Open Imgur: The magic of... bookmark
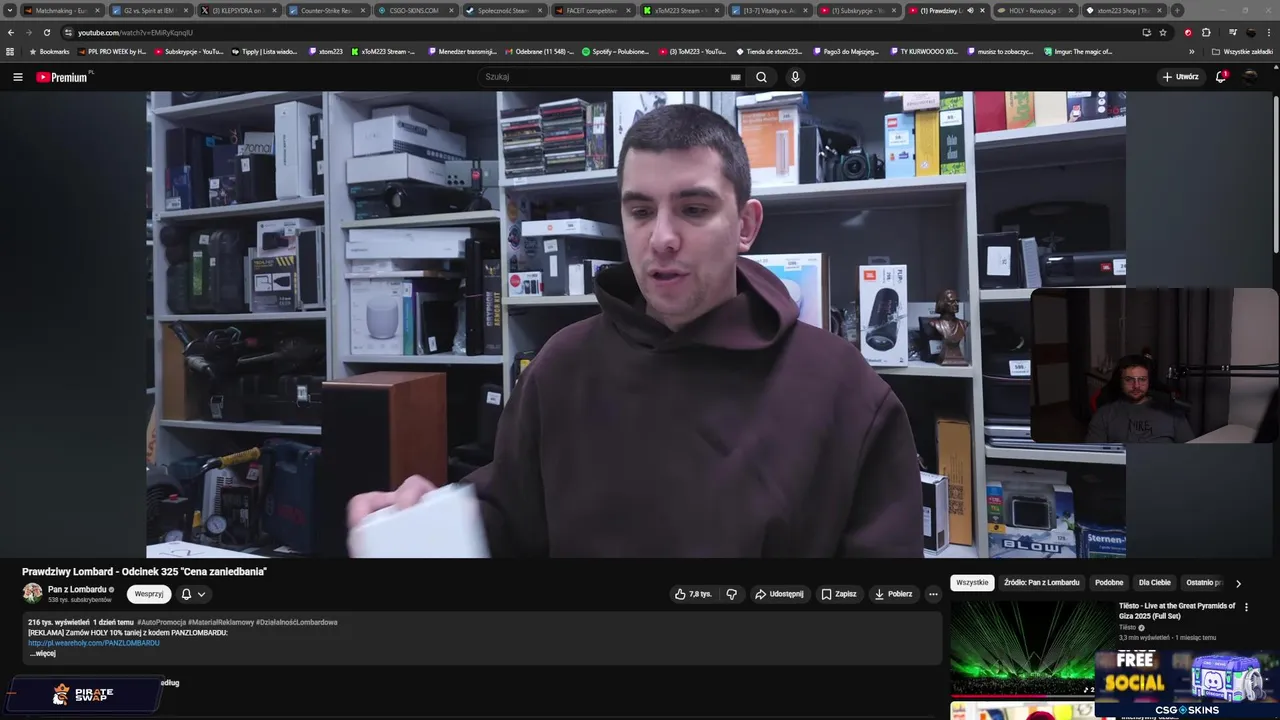The height and width of the screenshot is (720, 1280). pyautogui.click(x=1078, y=51)
